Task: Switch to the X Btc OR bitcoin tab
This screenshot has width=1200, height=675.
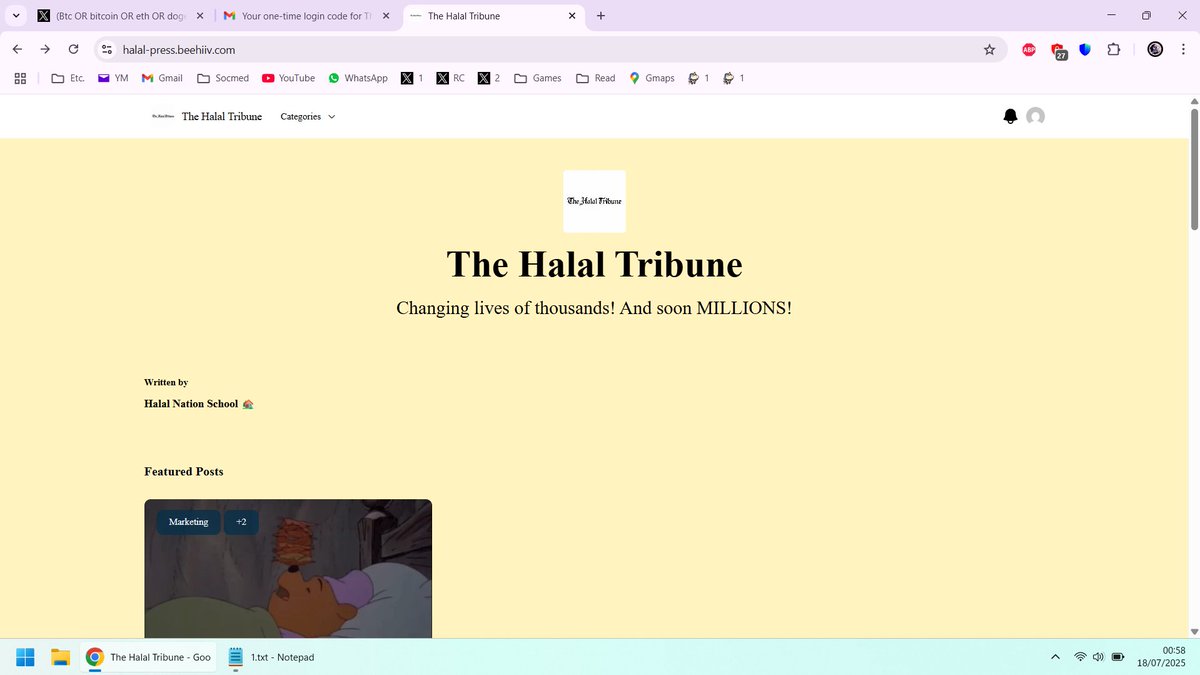Action: pos(121,16)
